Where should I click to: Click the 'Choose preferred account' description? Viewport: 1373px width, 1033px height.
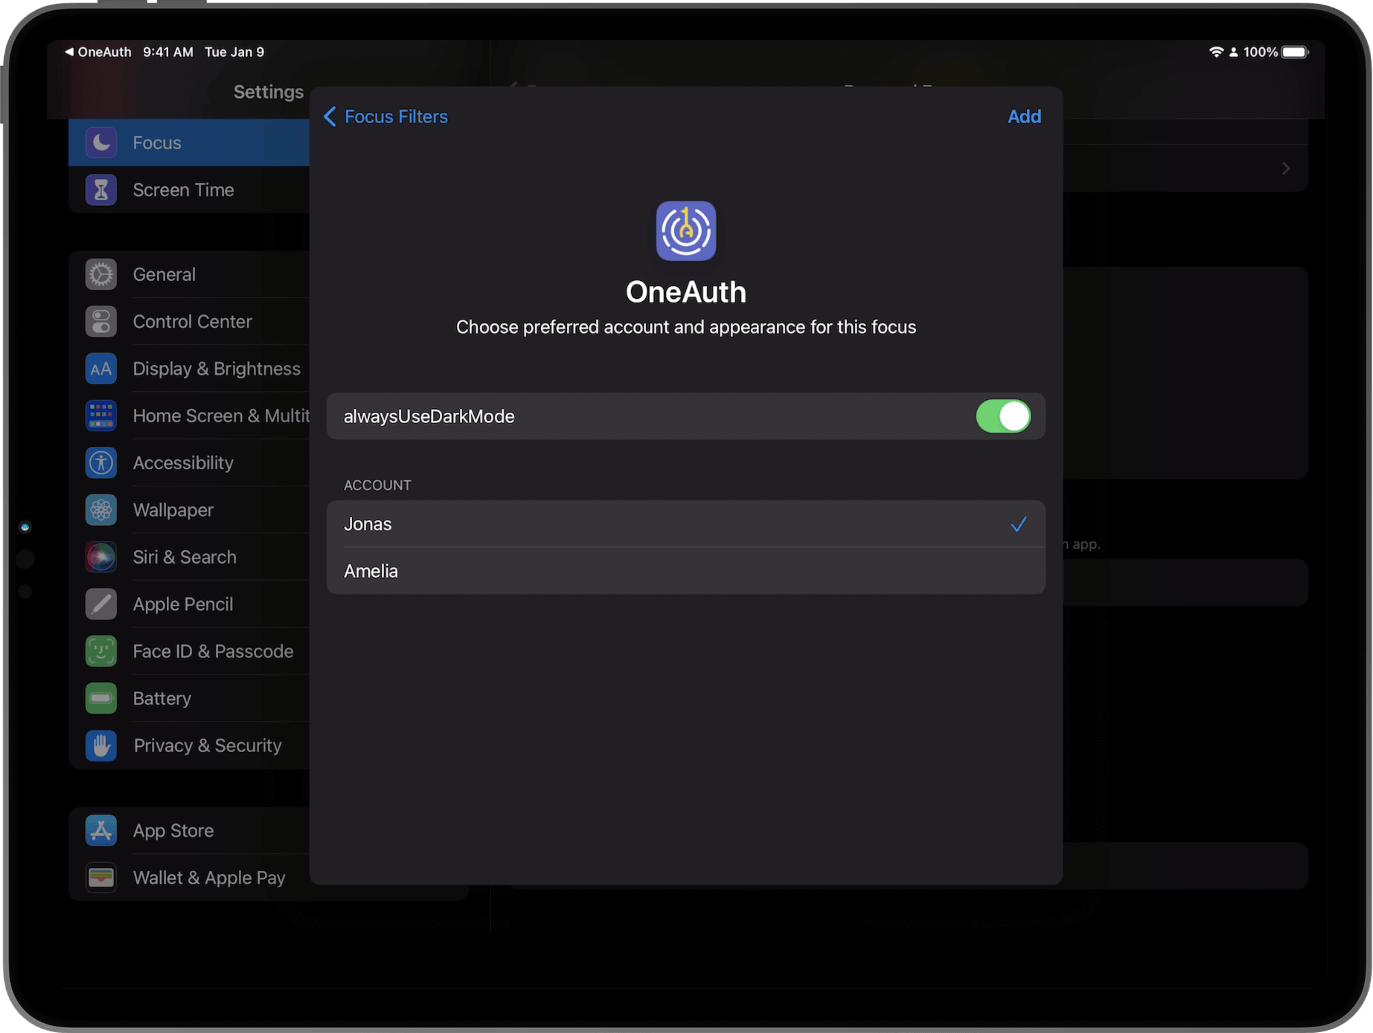(x=686, y=327)
